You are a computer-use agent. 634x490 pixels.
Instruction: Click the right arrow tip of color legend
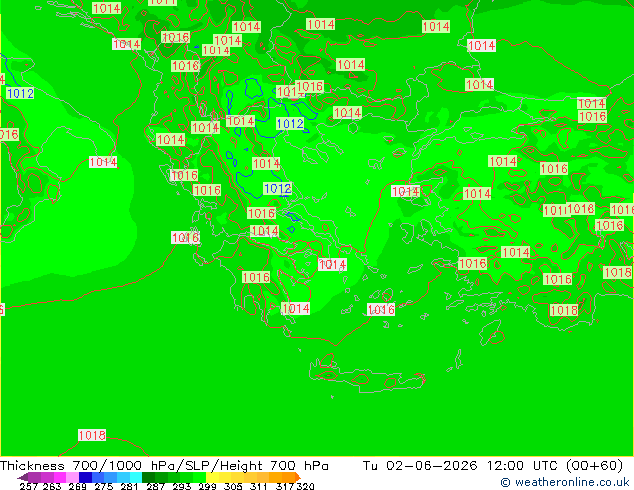299,477
